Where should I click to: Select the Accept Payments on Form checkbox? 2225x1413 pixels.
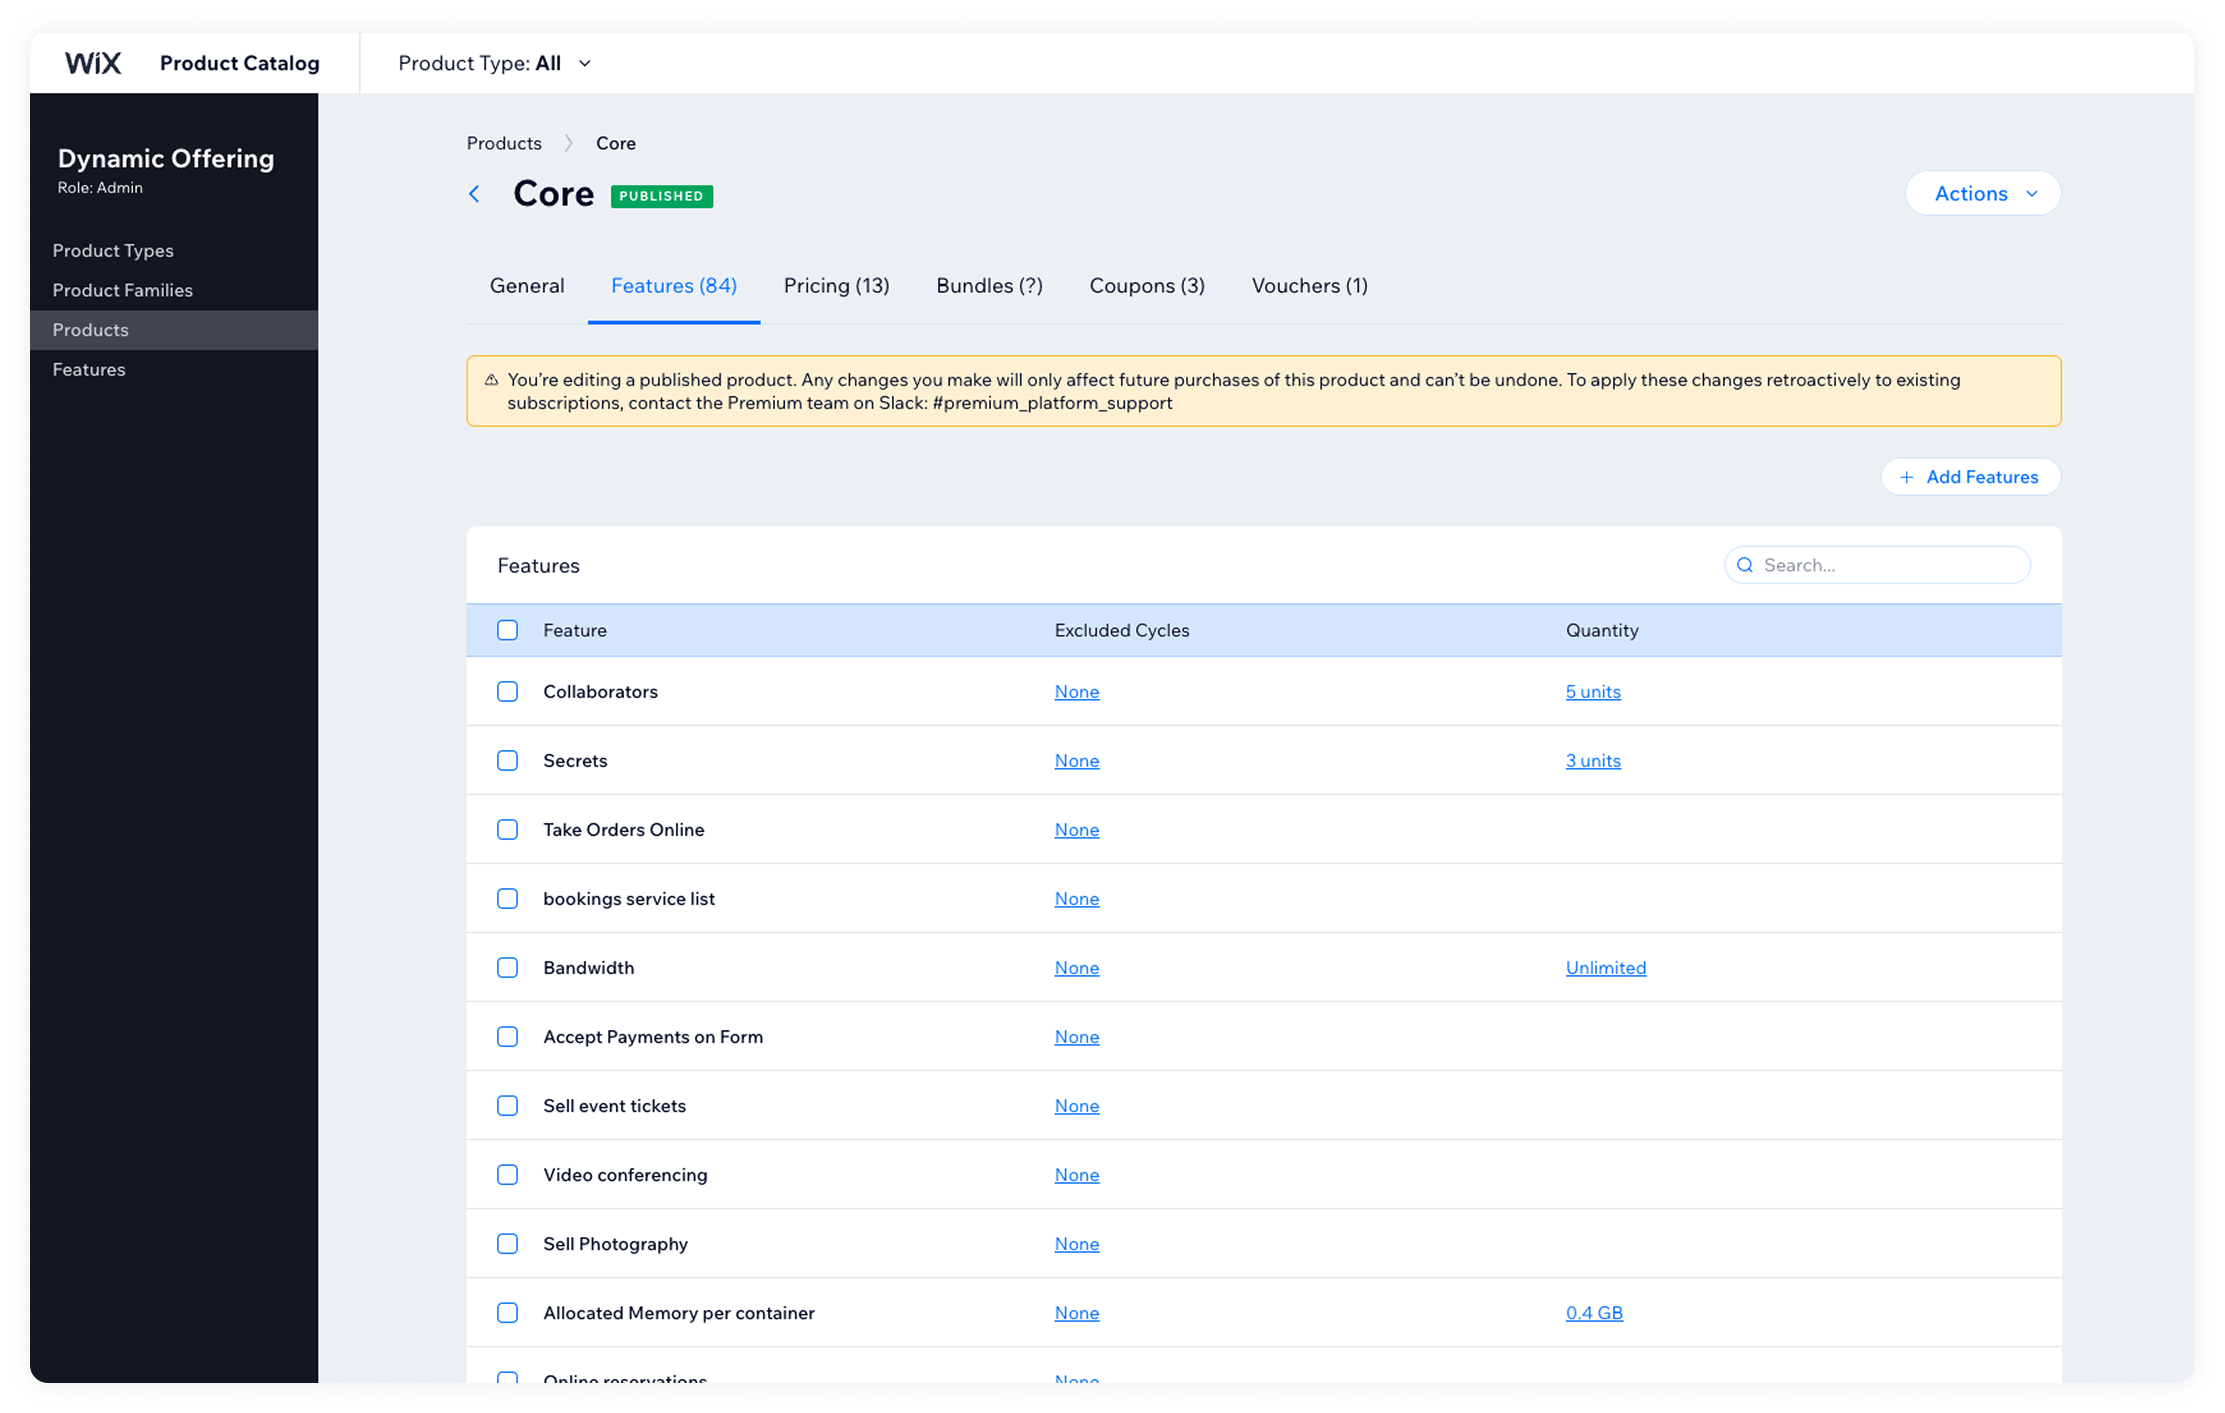click(x=508, y=1036)
